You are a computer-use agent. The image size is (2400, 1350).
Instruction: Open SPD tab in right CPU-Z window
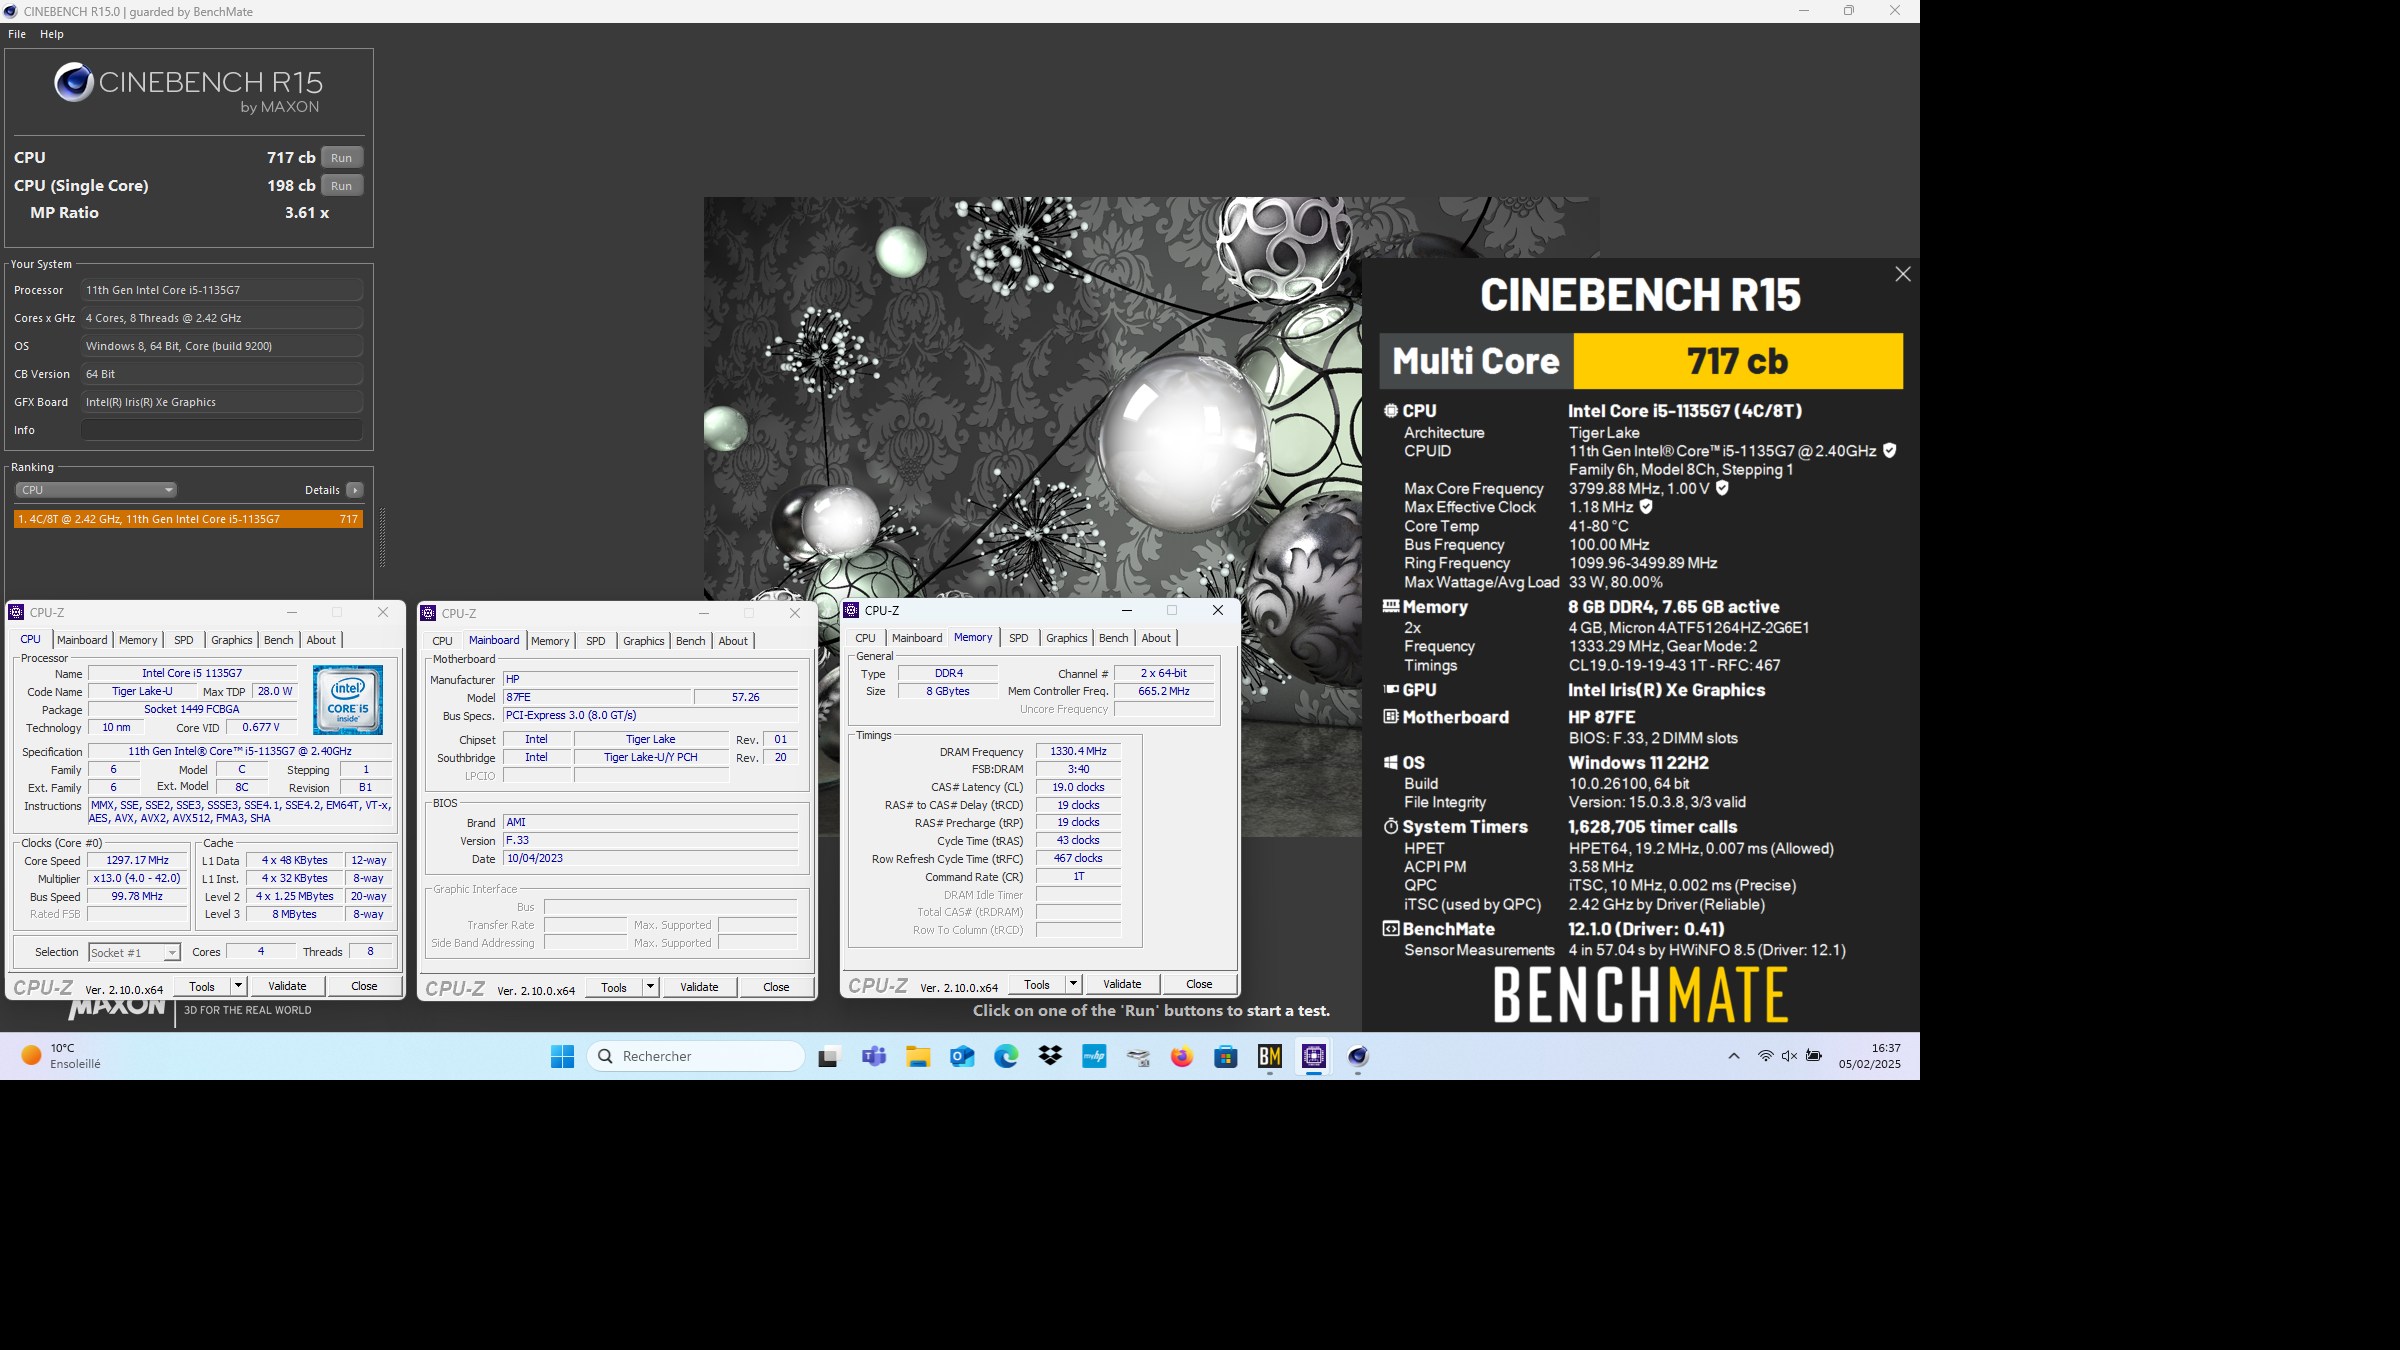[x=1018, y=638]
